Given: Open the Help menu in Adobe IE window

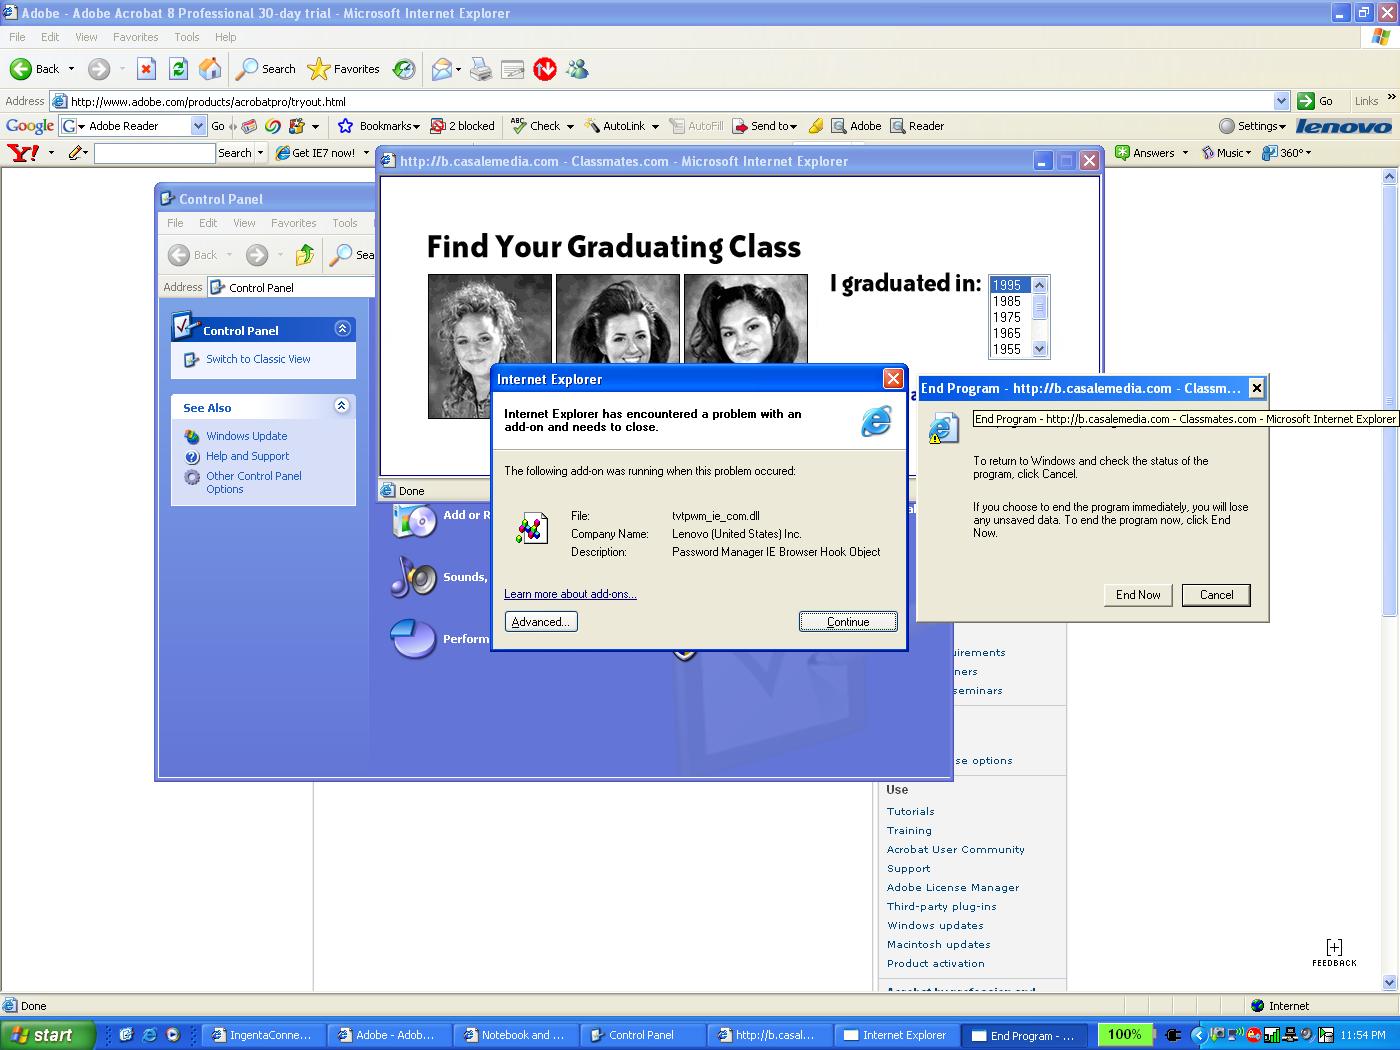Looking at the screenshot, I should tap(226, 37).
